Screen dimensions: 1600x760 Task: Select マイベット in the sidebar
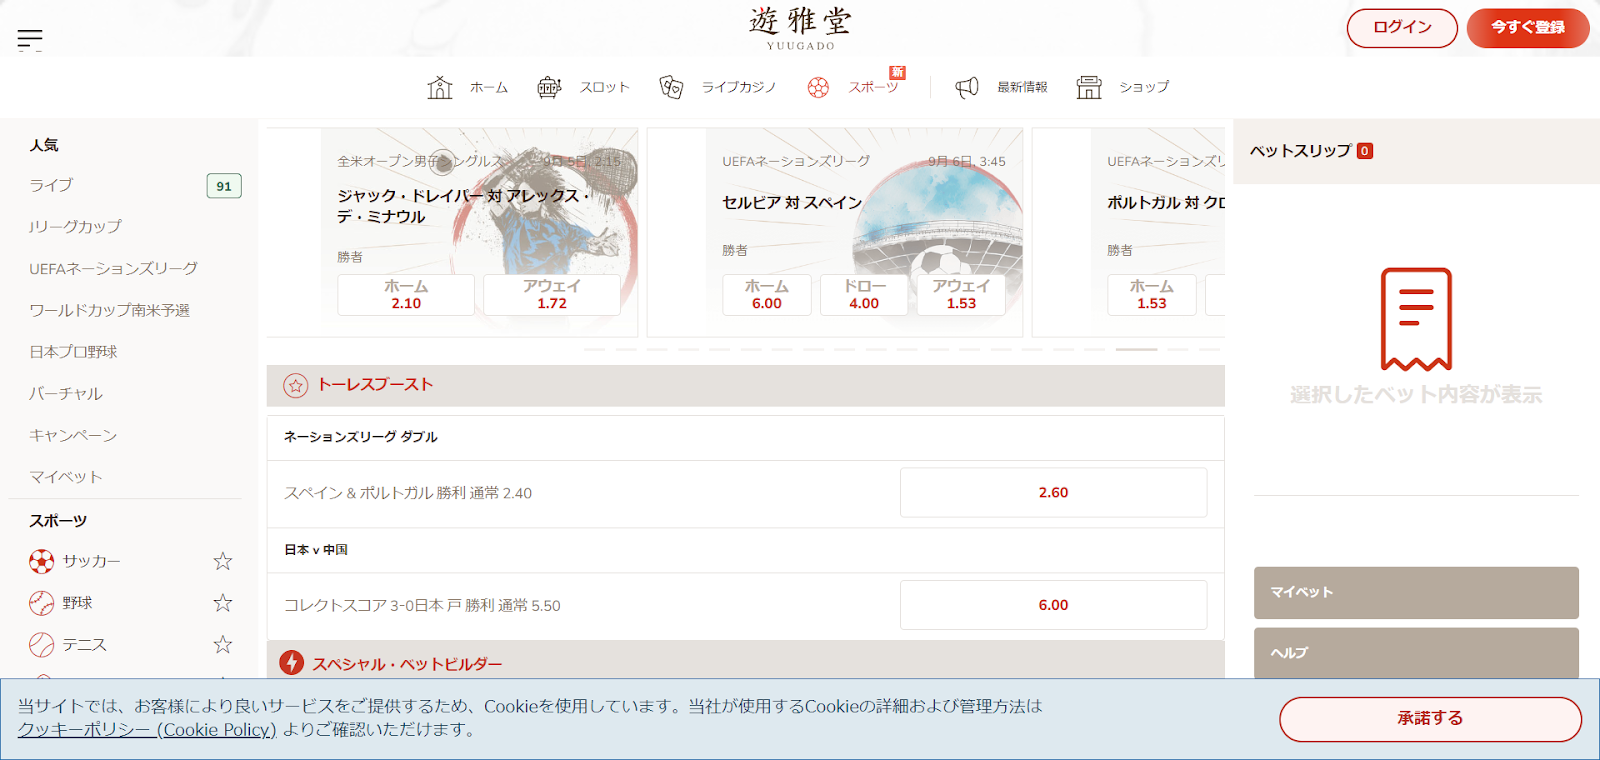[66, 478]
